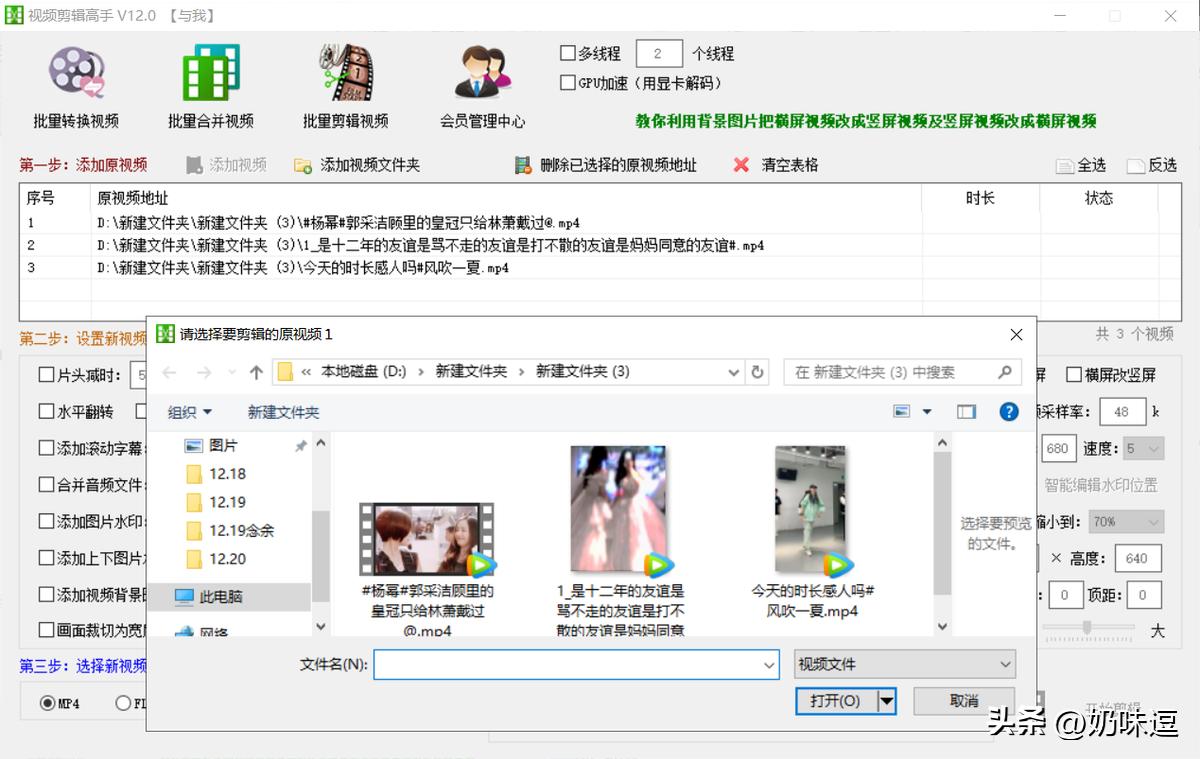Open 会员管理中心 user icon
The width and height of the screenshot is (1200, 759).
click(482, 75)
